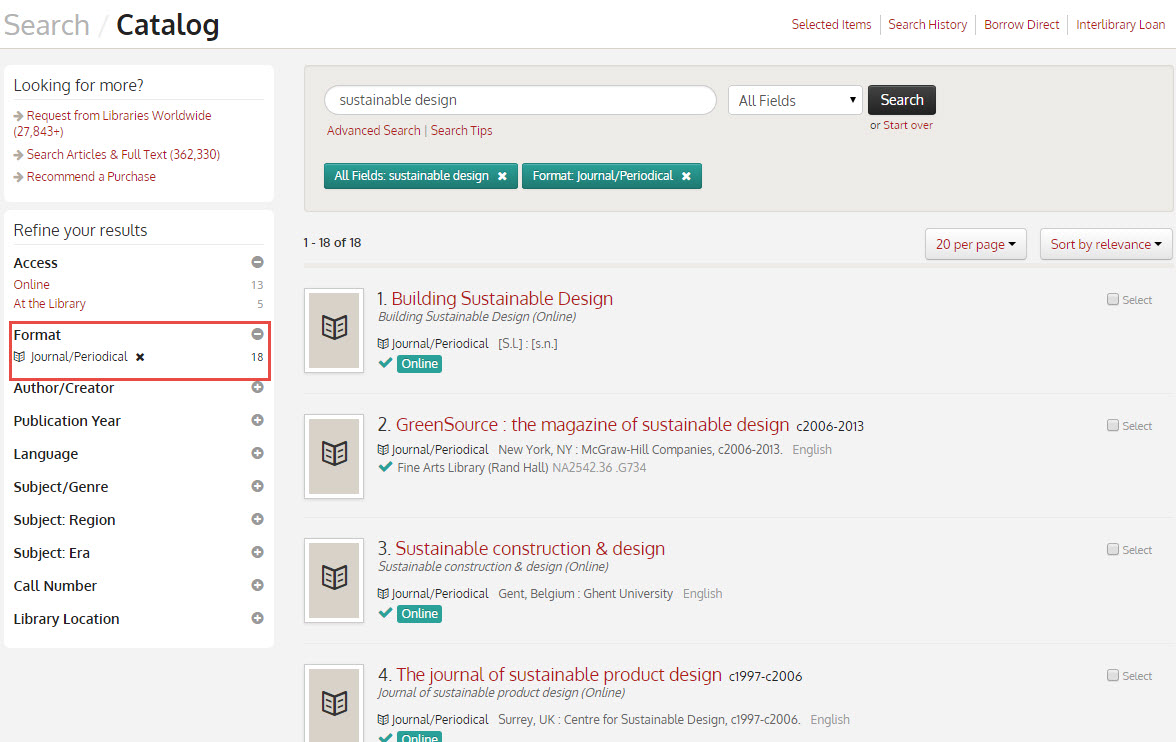Select checkbox for Building Sustainable Design

[1113, 299]
